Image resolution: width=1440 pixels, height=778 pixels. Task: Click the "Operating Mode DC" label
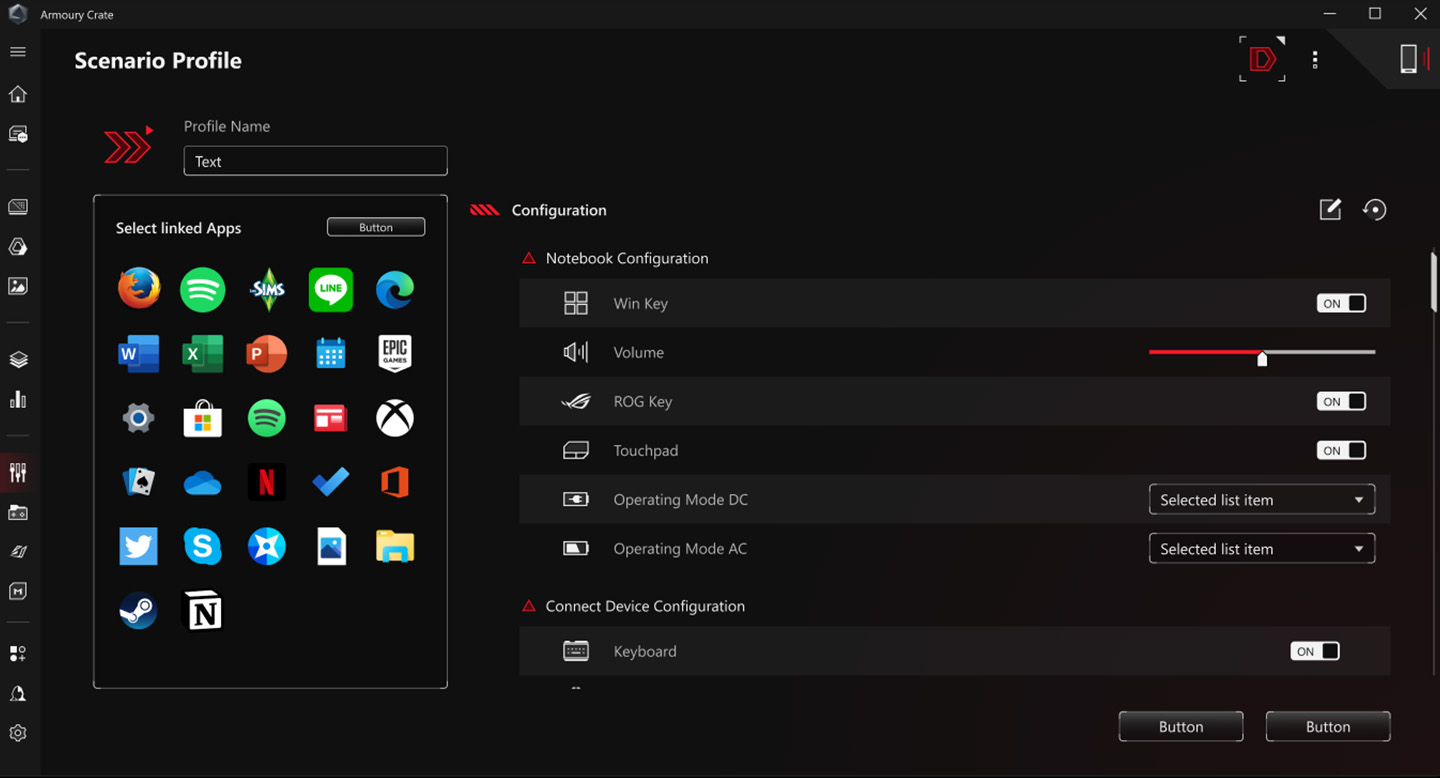[x=681, y=500]
